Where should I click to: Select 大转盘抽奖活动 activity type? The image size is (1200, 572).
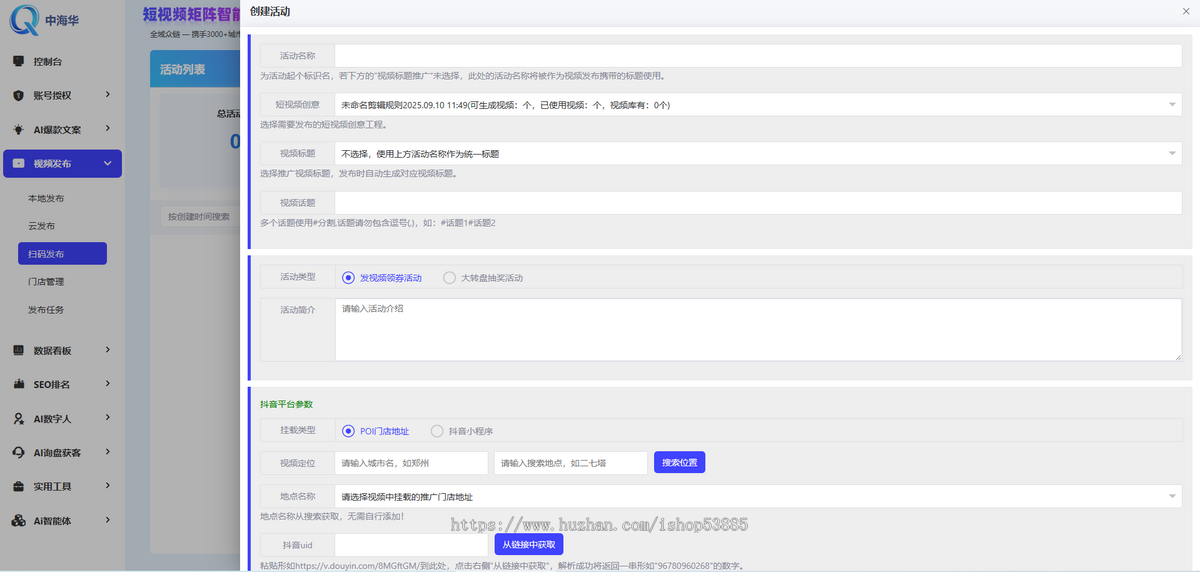pos(483,277)
